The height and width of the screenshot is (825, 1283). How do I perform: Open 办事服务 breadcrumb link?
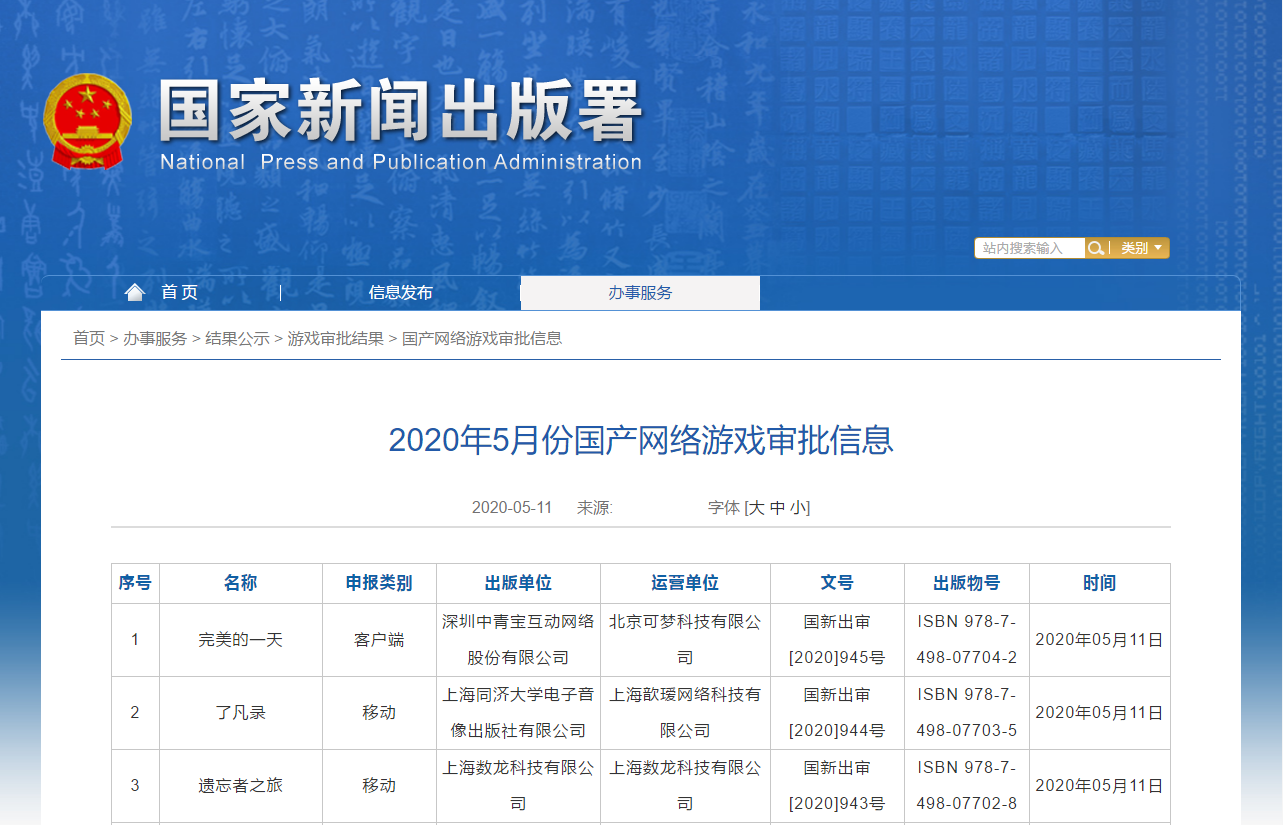(155, 338)
